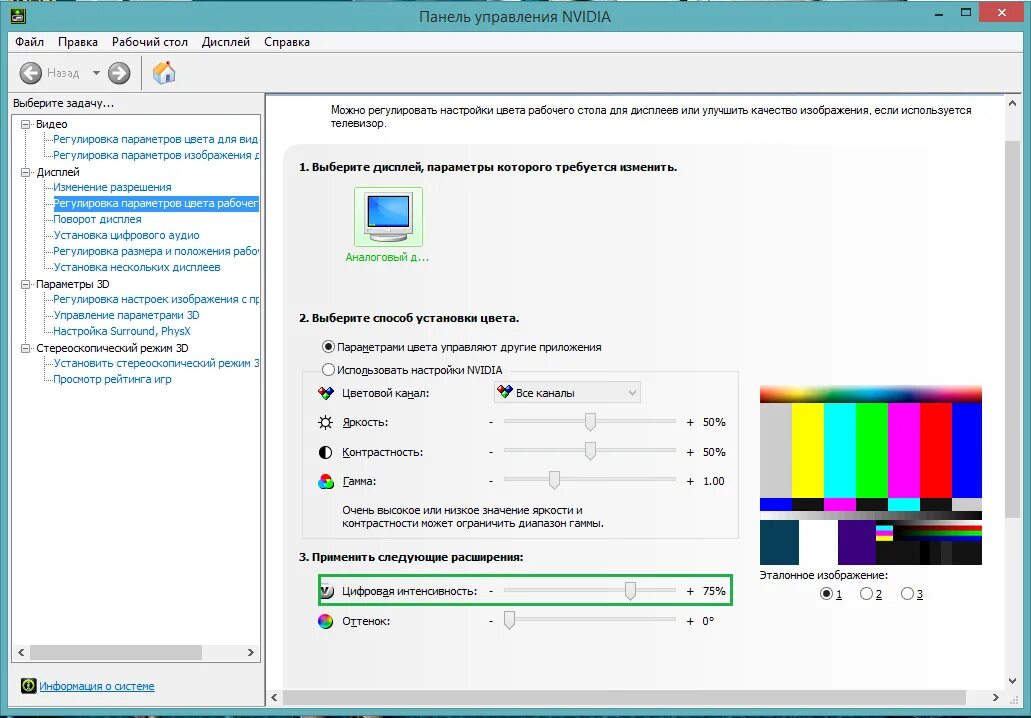Open the Информация о системе link

click(97, 686)
